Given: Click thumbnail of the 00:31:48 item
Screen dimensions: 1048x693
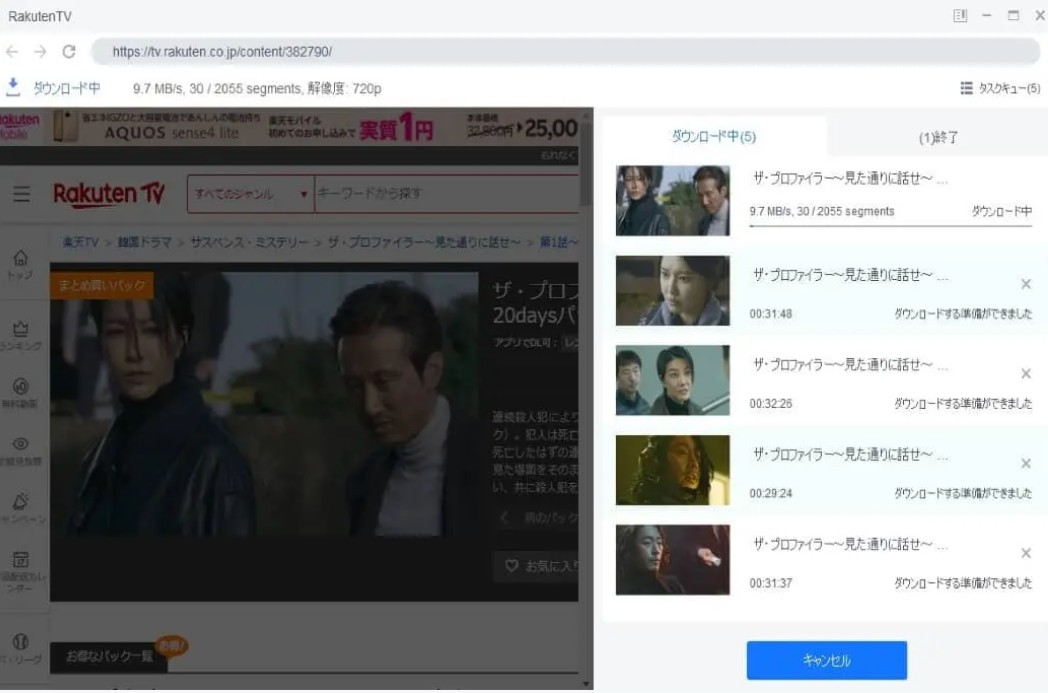Looking at the screenshot, I should coord(672,291).
